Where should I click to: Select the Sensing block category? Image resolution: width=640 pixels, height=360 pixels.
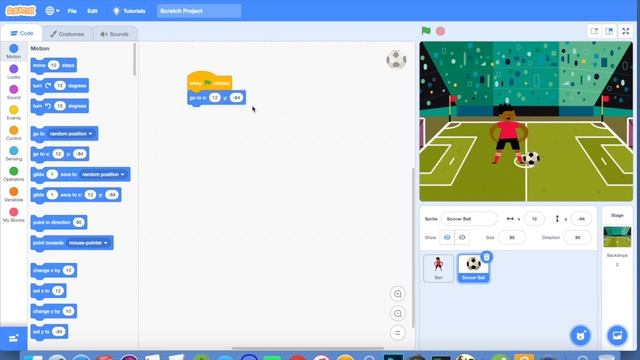click(x=13, y=153)
